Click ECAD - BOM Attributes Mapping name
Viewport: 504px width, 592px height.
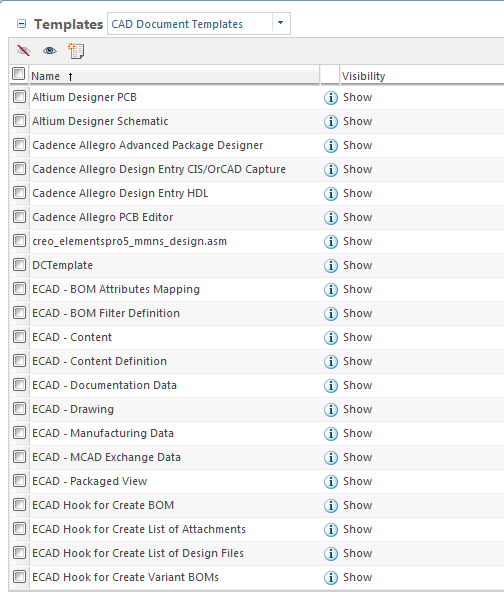116,289
